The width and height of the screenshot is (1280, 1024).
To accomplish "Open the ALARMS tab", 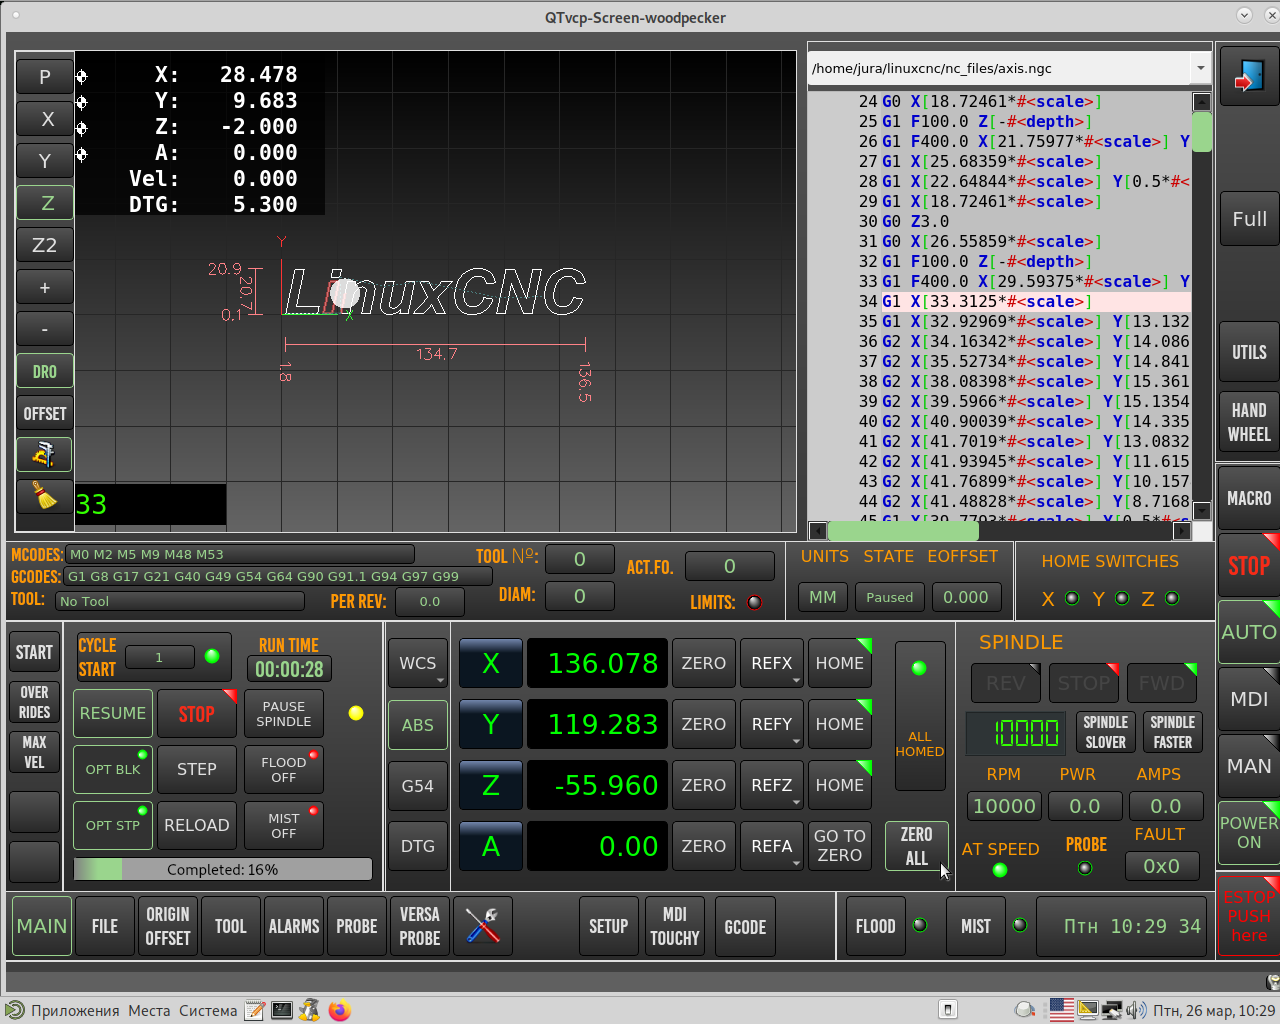I will (x=294, y=926).
